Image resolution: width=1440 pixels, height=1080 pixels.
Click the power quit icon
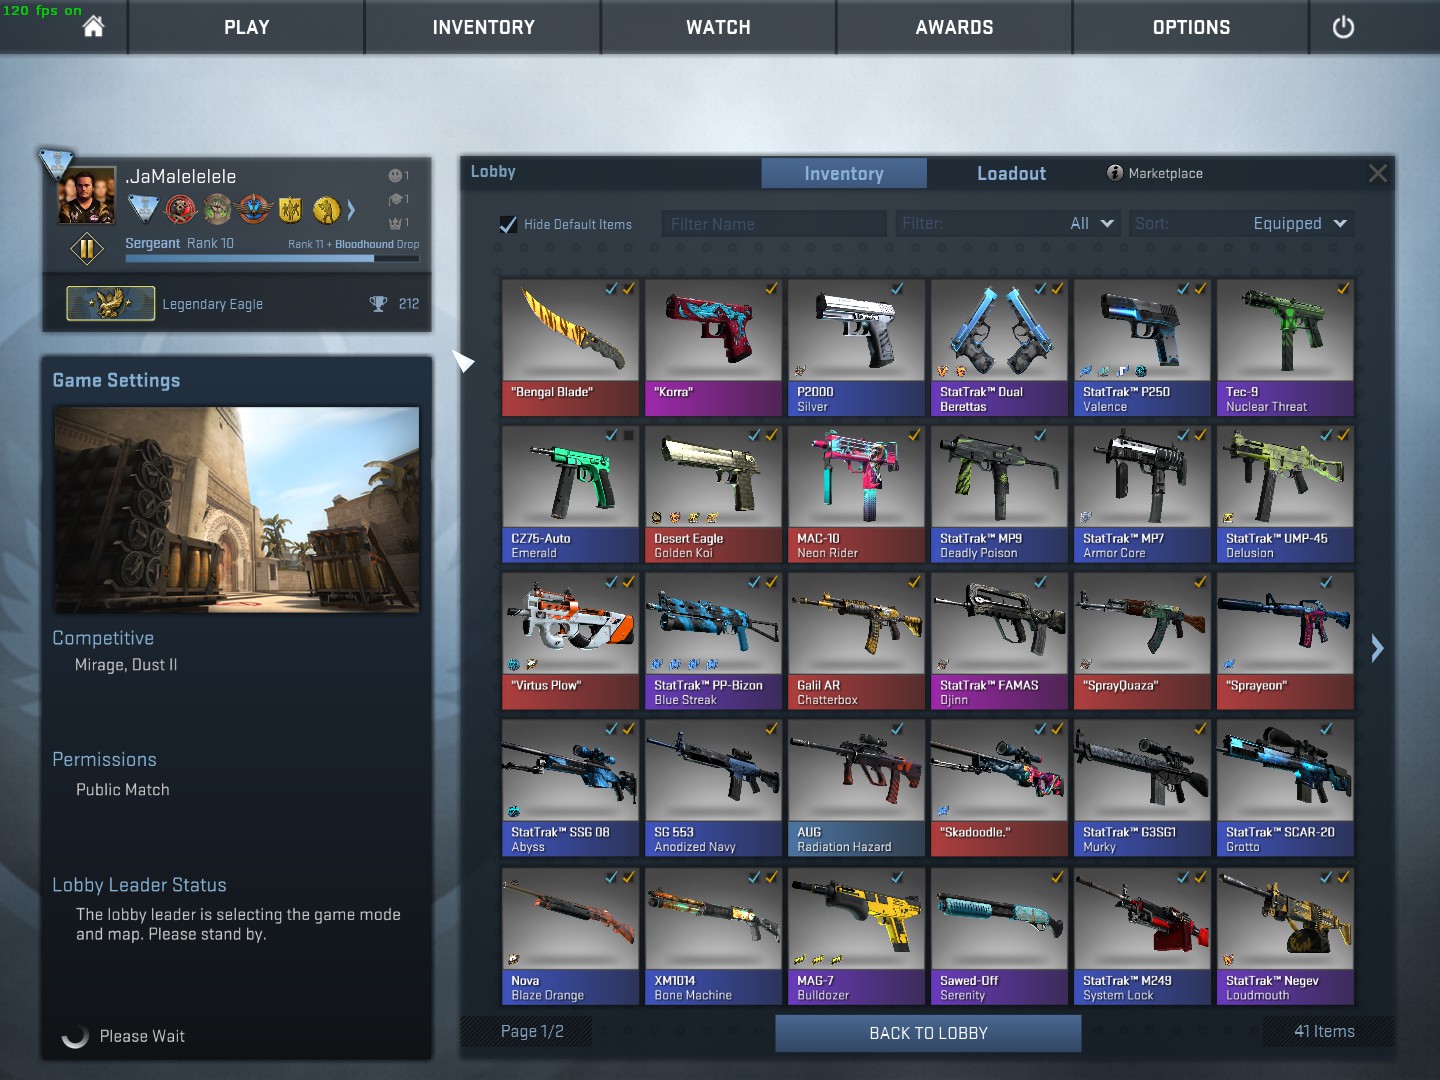[1343, 27]
